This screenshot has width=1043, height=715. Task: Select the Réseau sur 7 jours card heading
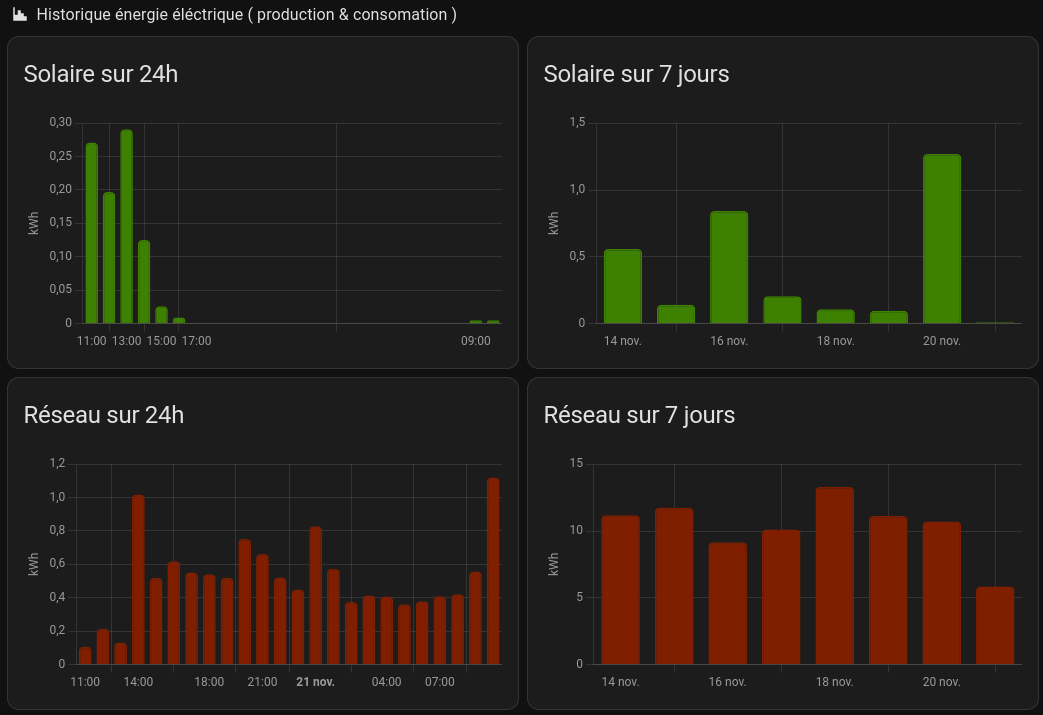pos(639,415)
